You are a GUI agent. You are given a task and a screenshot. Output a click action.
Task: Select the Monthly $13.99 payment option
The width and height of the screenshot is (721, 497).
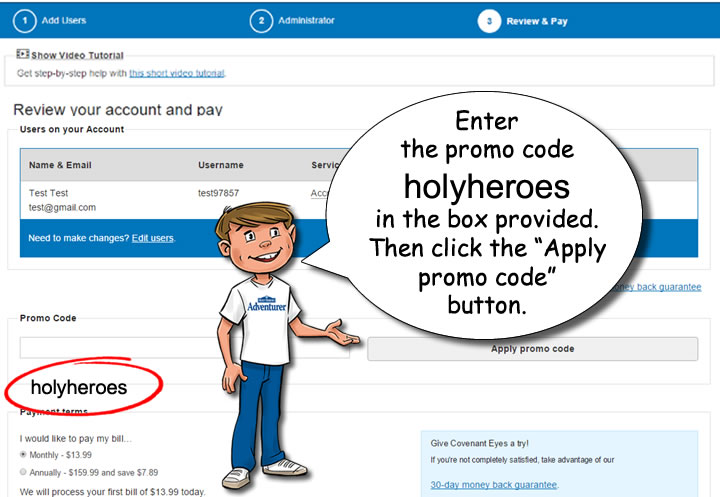pos(23,455)
